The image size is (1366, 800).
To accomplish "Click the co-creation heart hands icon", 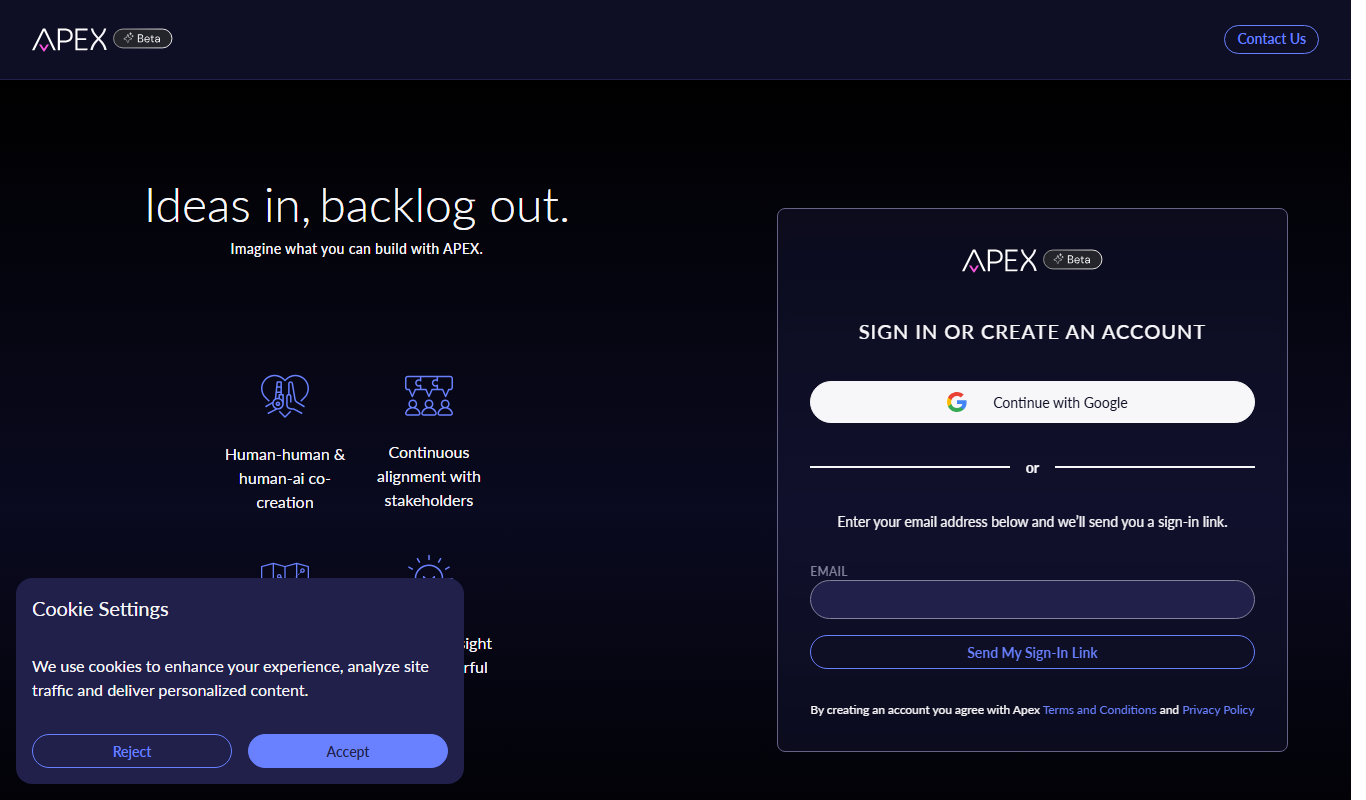I will tap(285, 395).
